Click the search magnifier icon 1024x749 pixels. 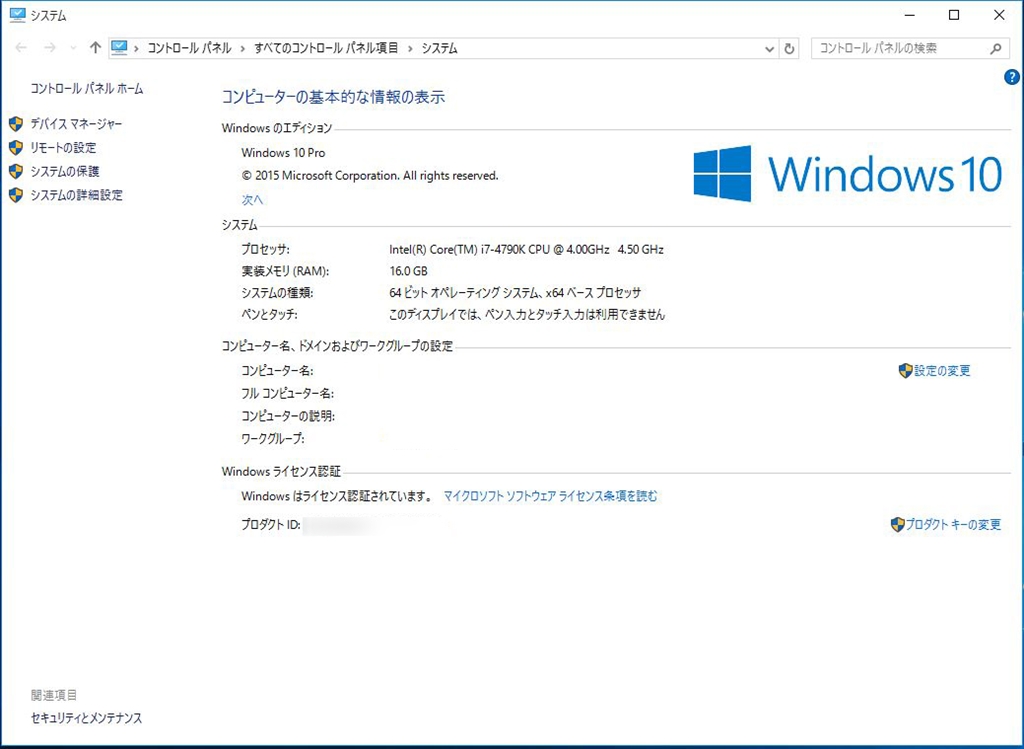click(995, 48)
